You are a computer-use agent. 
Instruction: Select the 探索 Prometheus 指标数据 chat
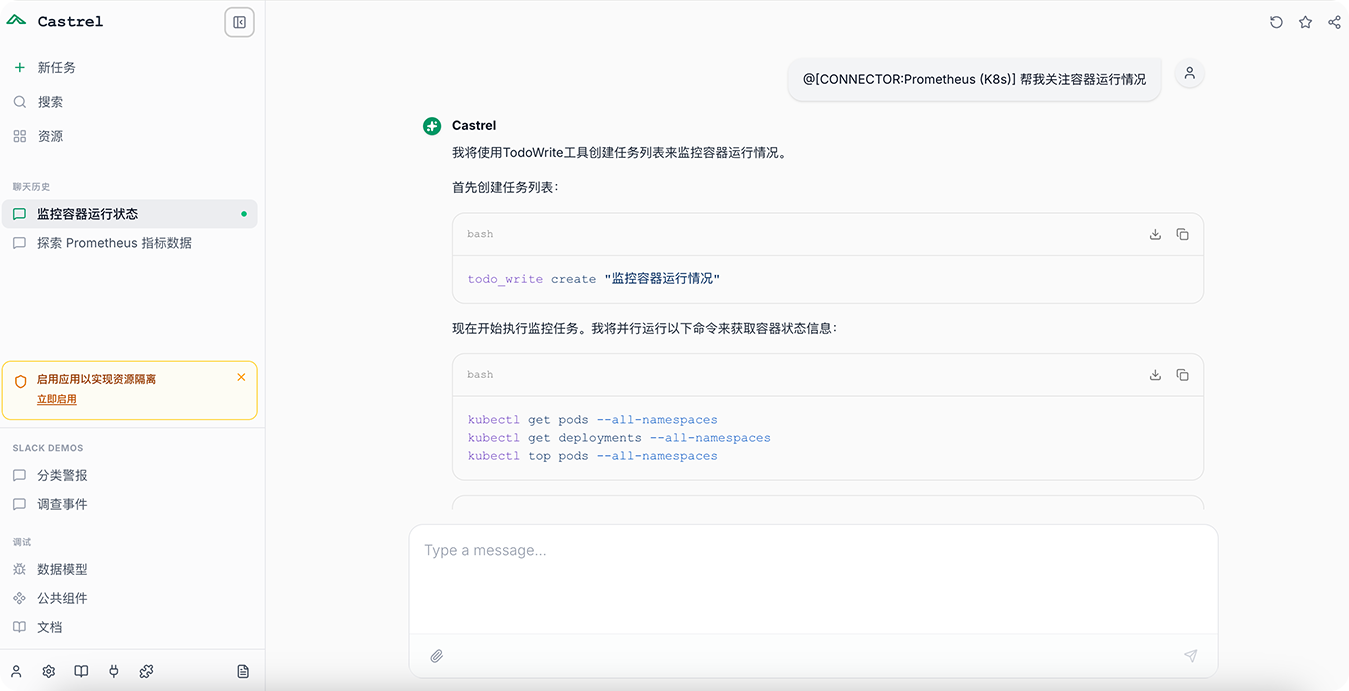[x=114, y=243]
